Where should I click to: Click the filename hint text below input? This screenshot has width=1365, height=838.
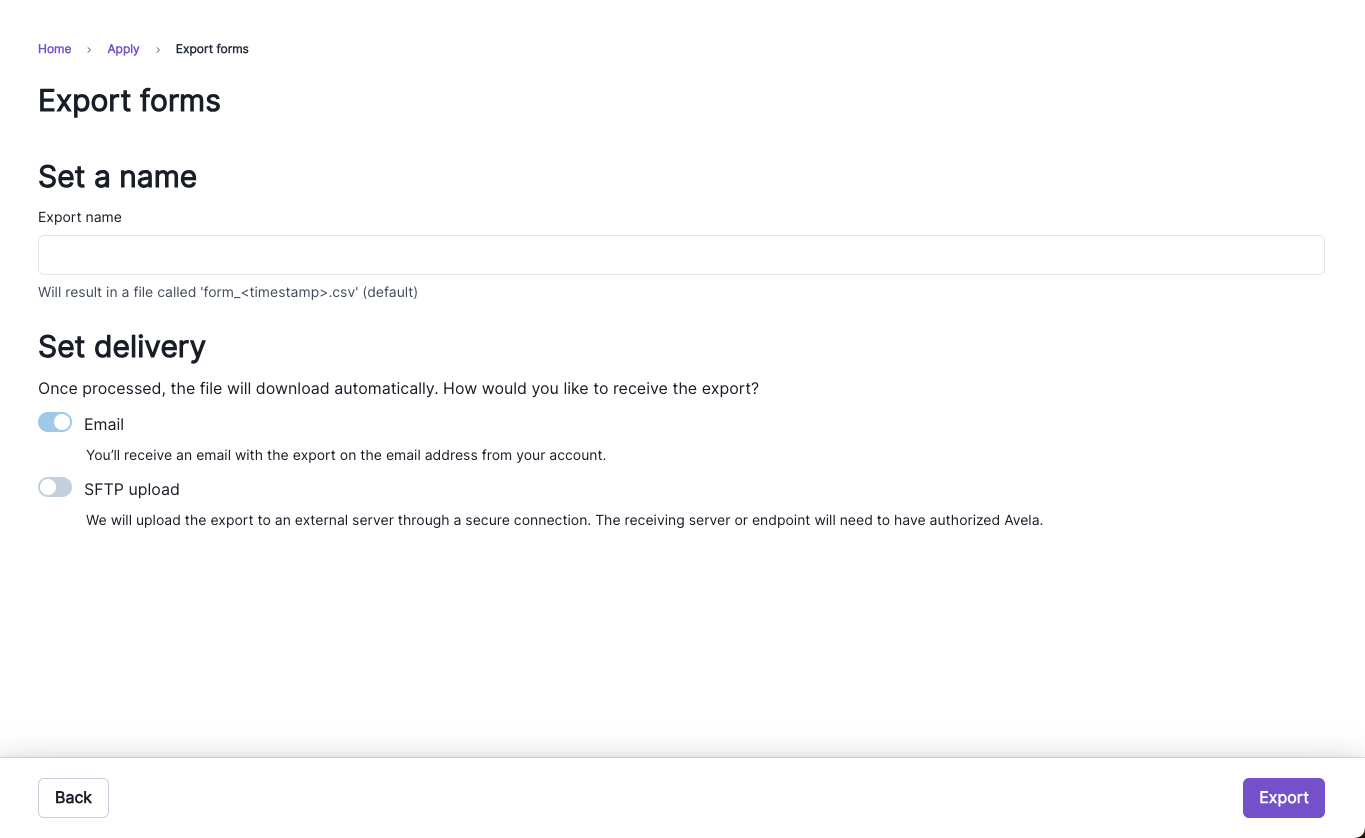[227, 292]
